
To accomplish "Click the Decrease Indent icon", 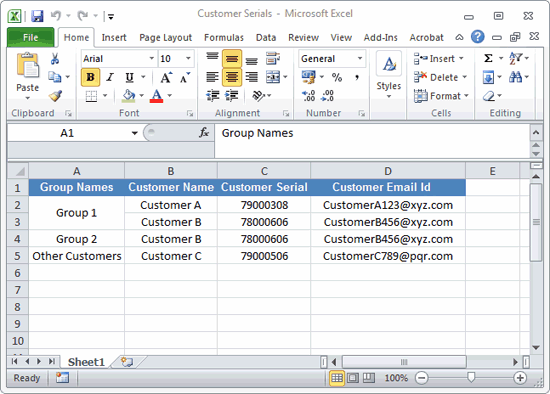I will 213,95.
